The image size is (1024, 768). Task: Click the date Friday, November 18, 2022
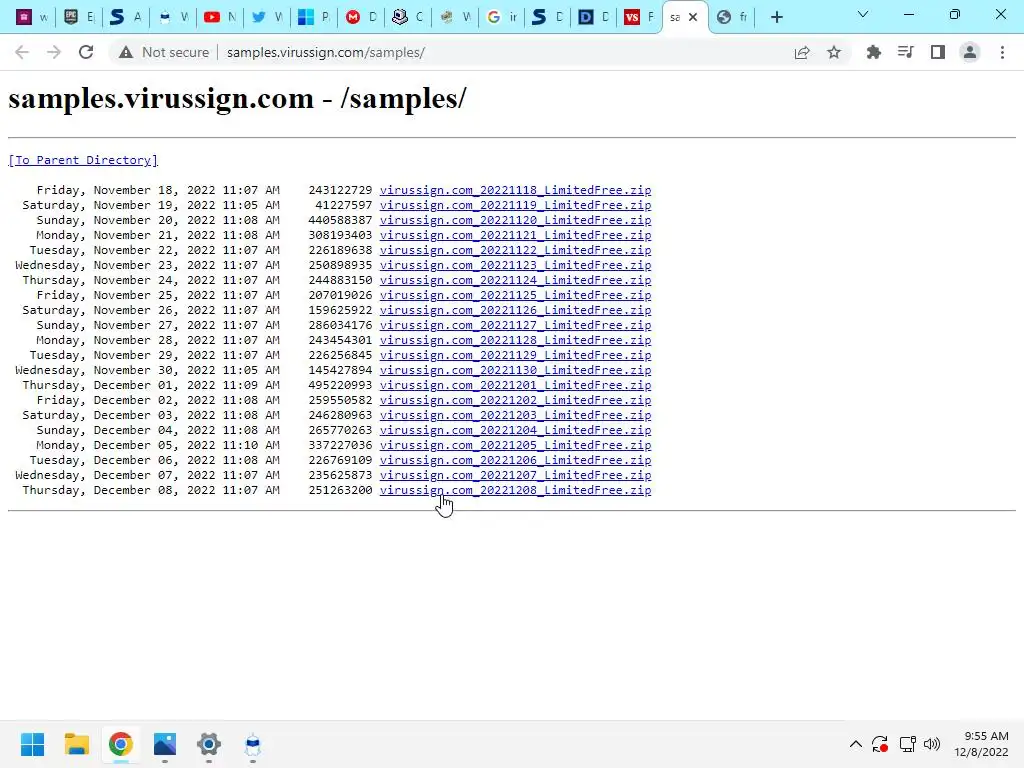point(126,190)
